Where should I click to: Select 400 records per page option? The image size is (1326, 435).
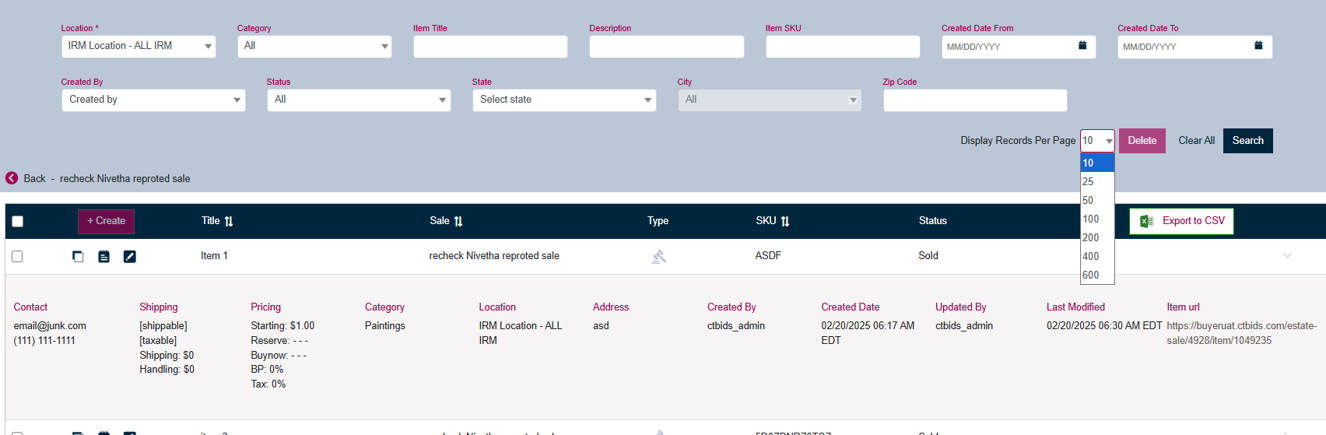pos(1097,256)
